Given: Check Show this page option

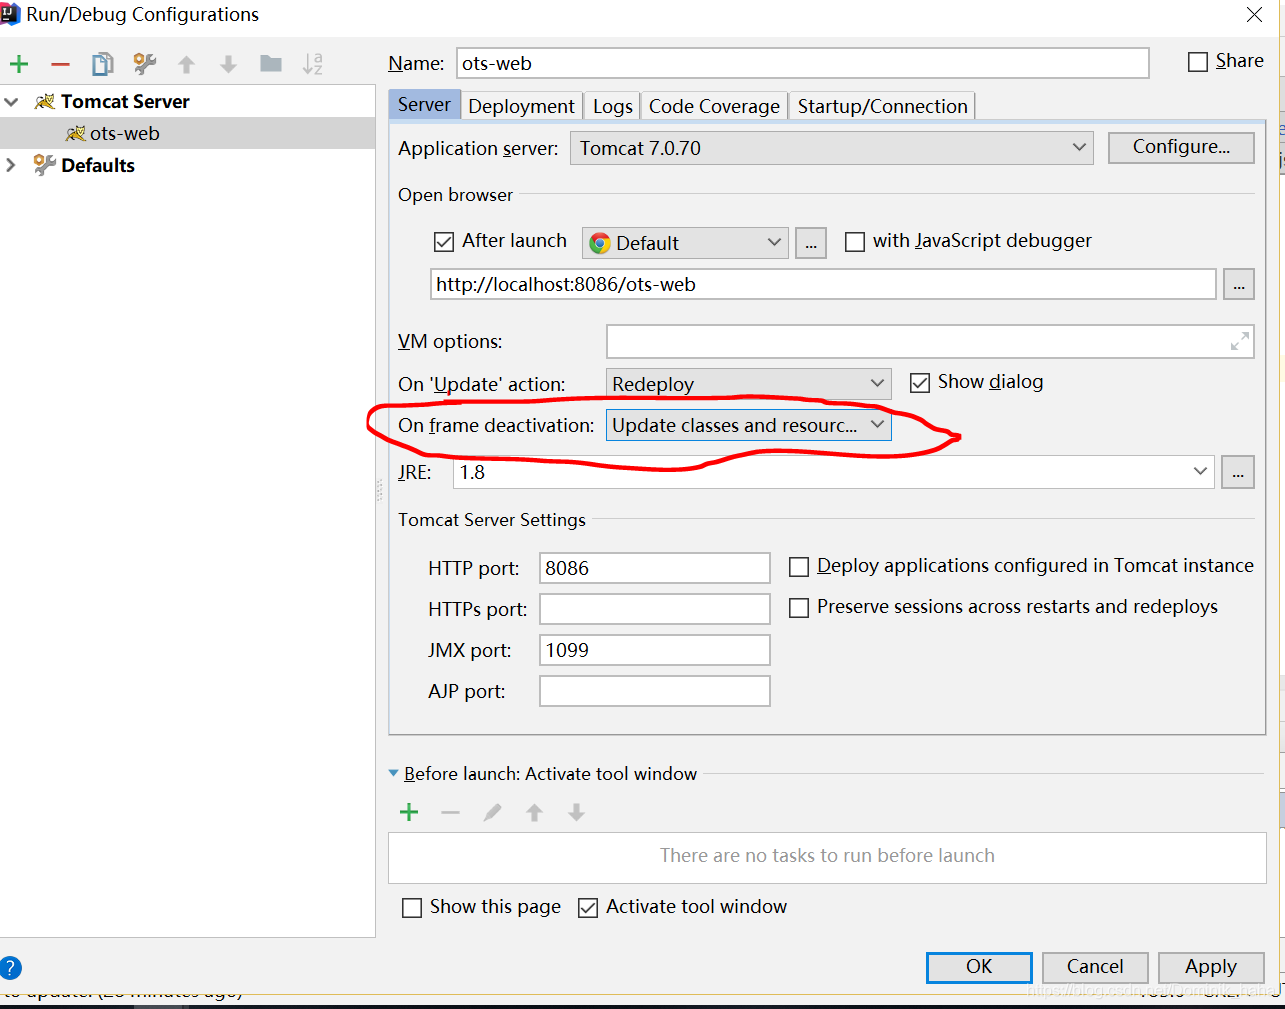Looking at the screenshot, I should (x=412, y=908).
